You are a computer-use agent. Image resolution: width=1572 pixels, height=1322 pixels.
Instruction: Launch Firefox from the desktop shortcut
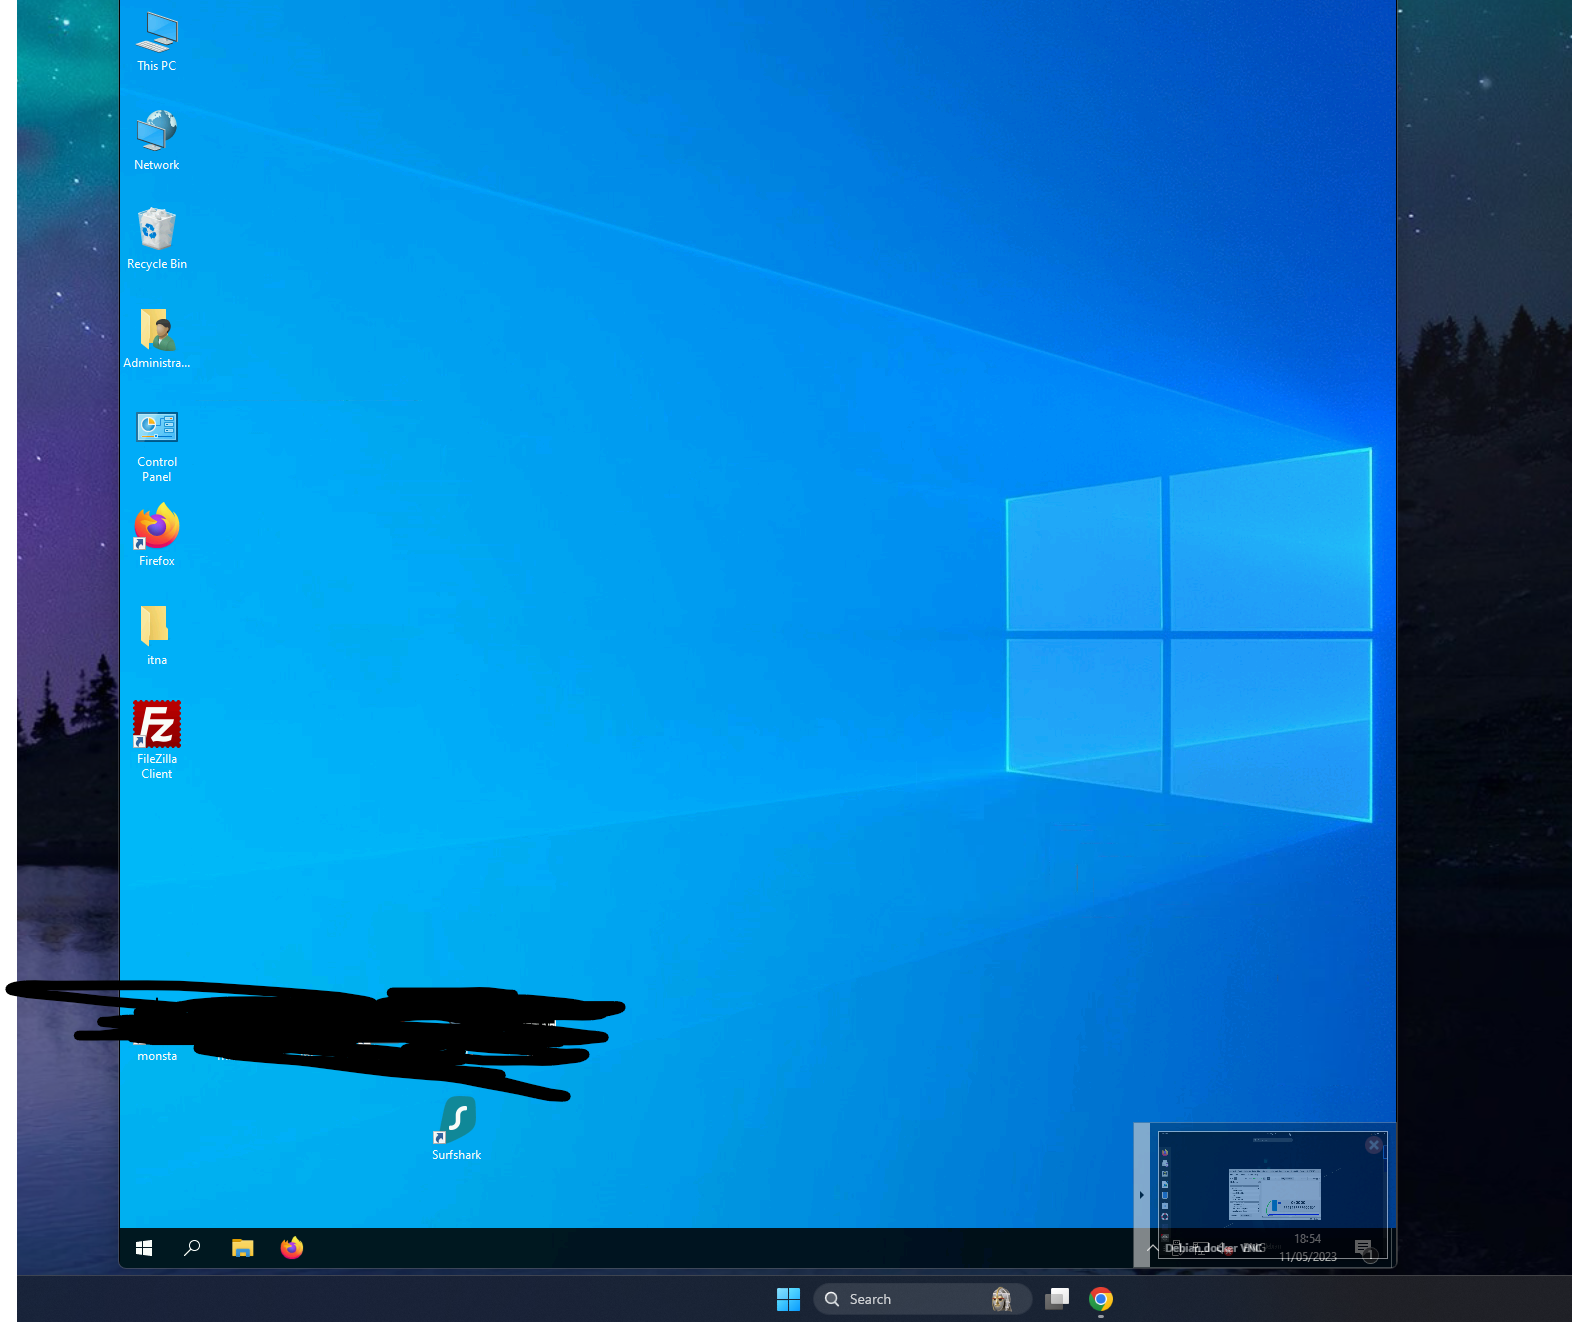click(156, 534)
